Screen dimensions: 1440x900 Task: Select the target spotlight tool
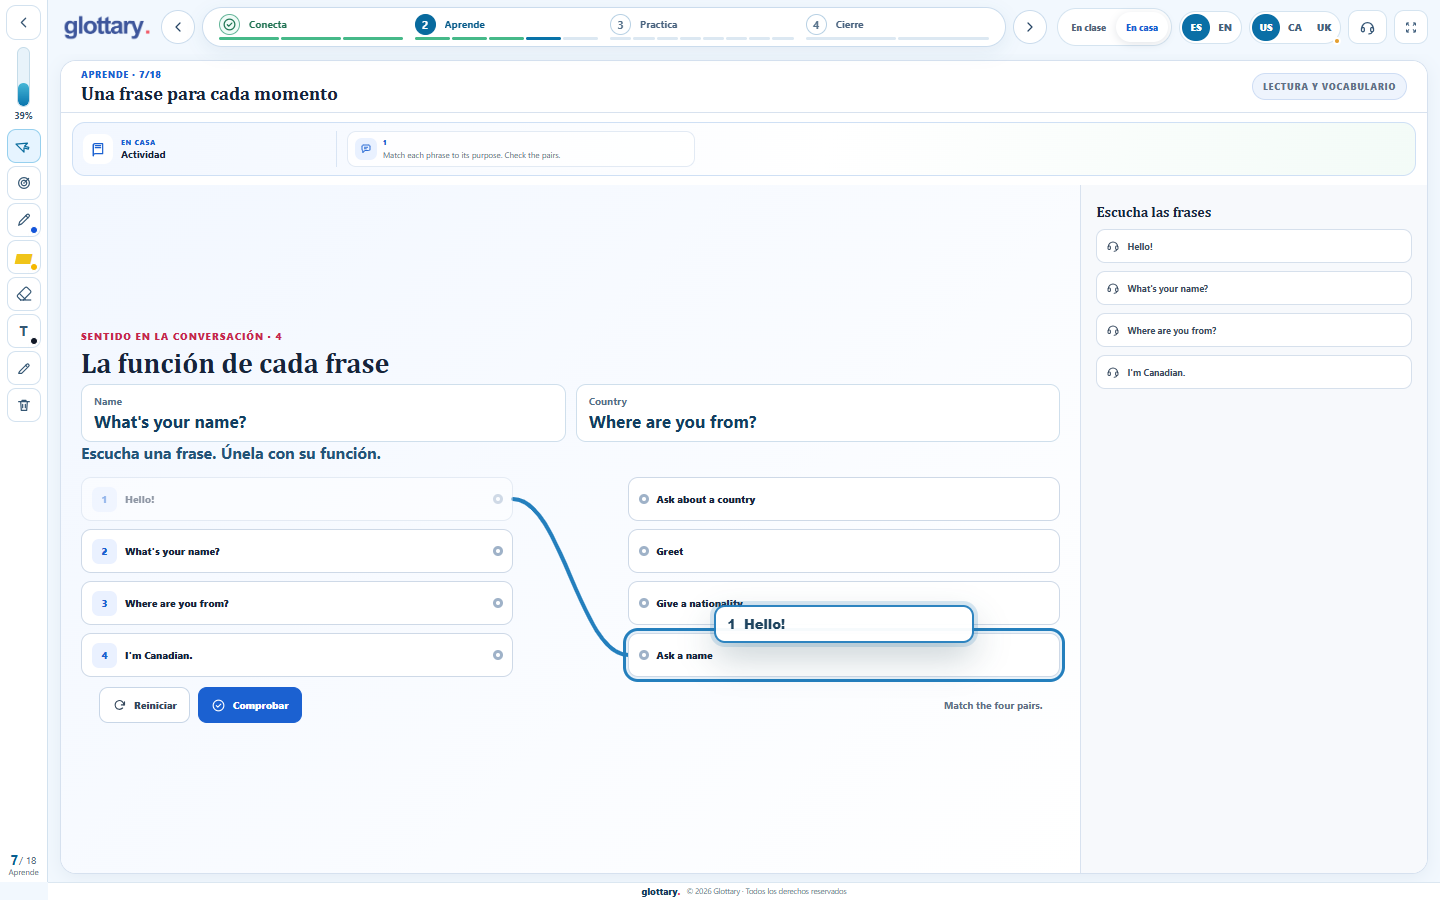click(24, 183)
